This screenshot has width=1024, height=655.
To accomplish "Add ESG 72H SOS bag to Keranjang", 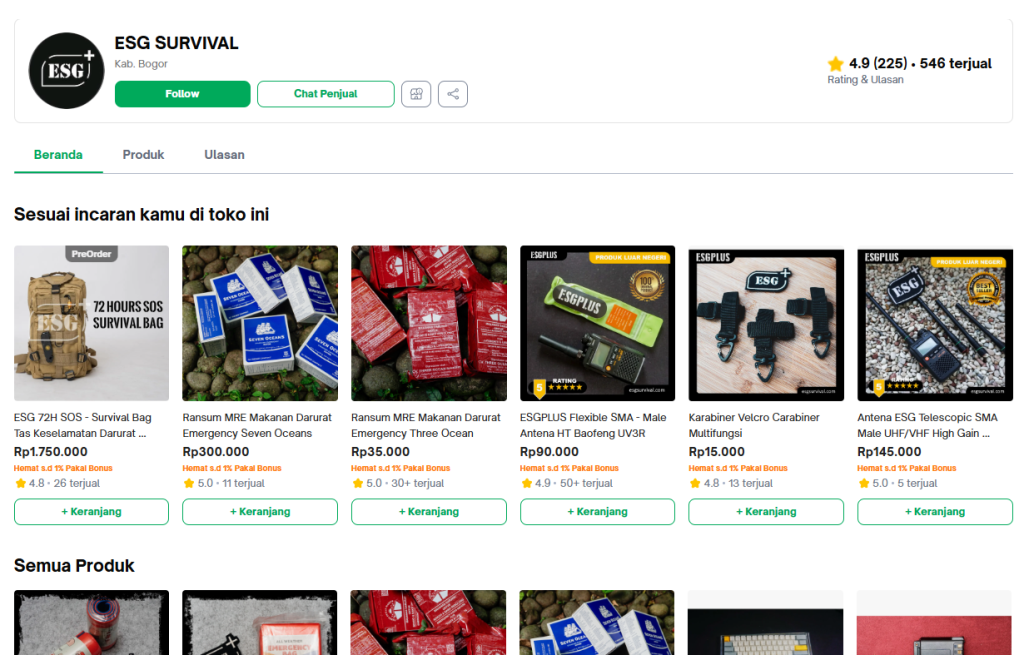I will (91, 511).
